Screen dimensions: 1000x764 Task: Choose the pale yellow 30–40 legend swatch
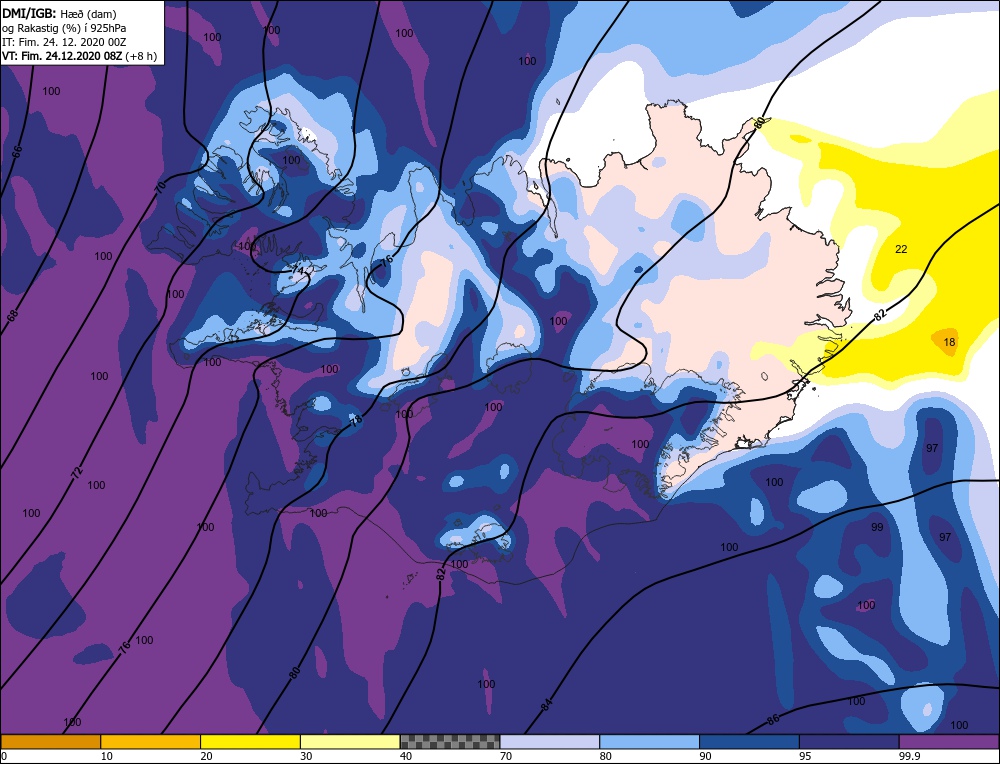[x=350, y=741]
